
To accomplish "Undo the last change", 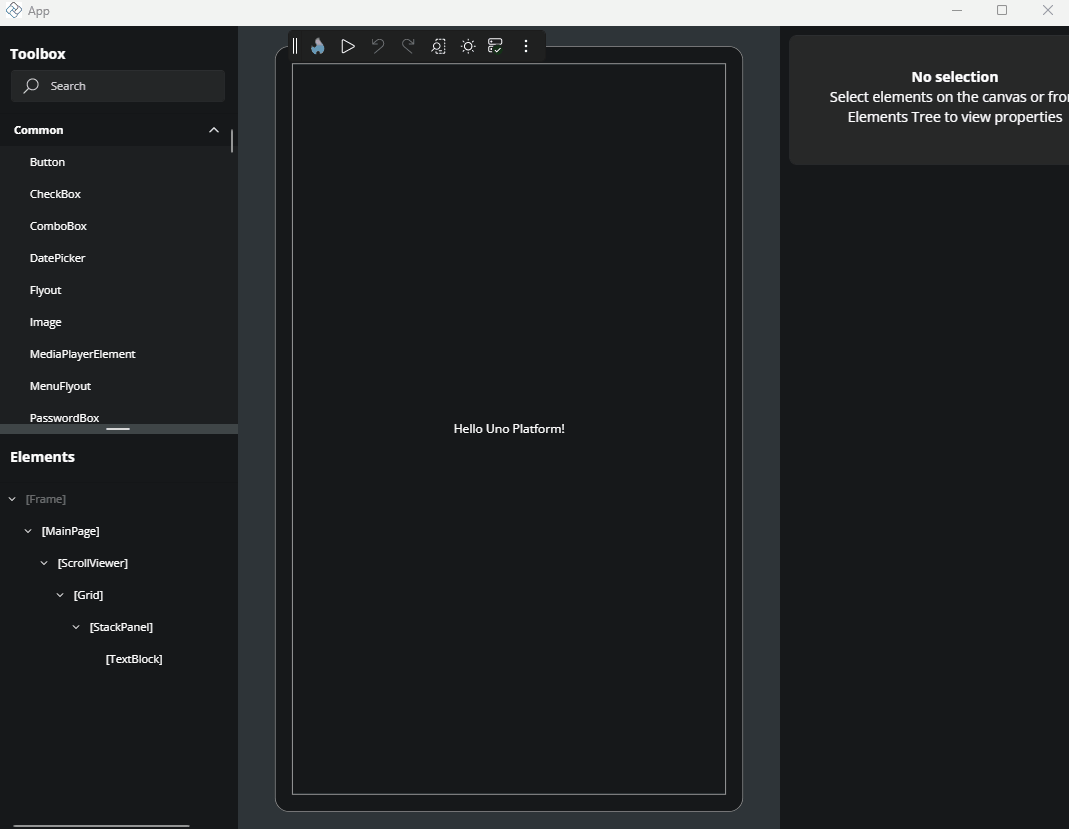I will pyautogui.click(x=377, y=45).
